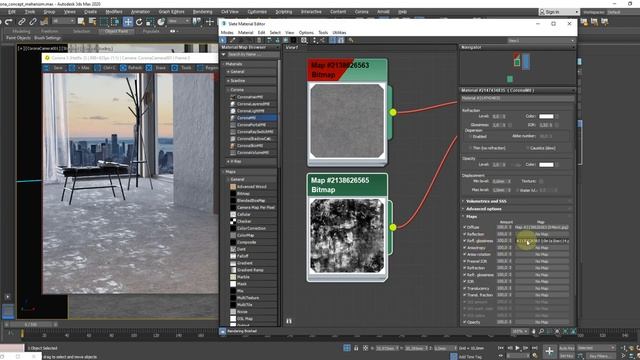Click the Pick Material eyedropper in Slate editor
The width and height of the screenshot is (640, 360).
point(233,40)
